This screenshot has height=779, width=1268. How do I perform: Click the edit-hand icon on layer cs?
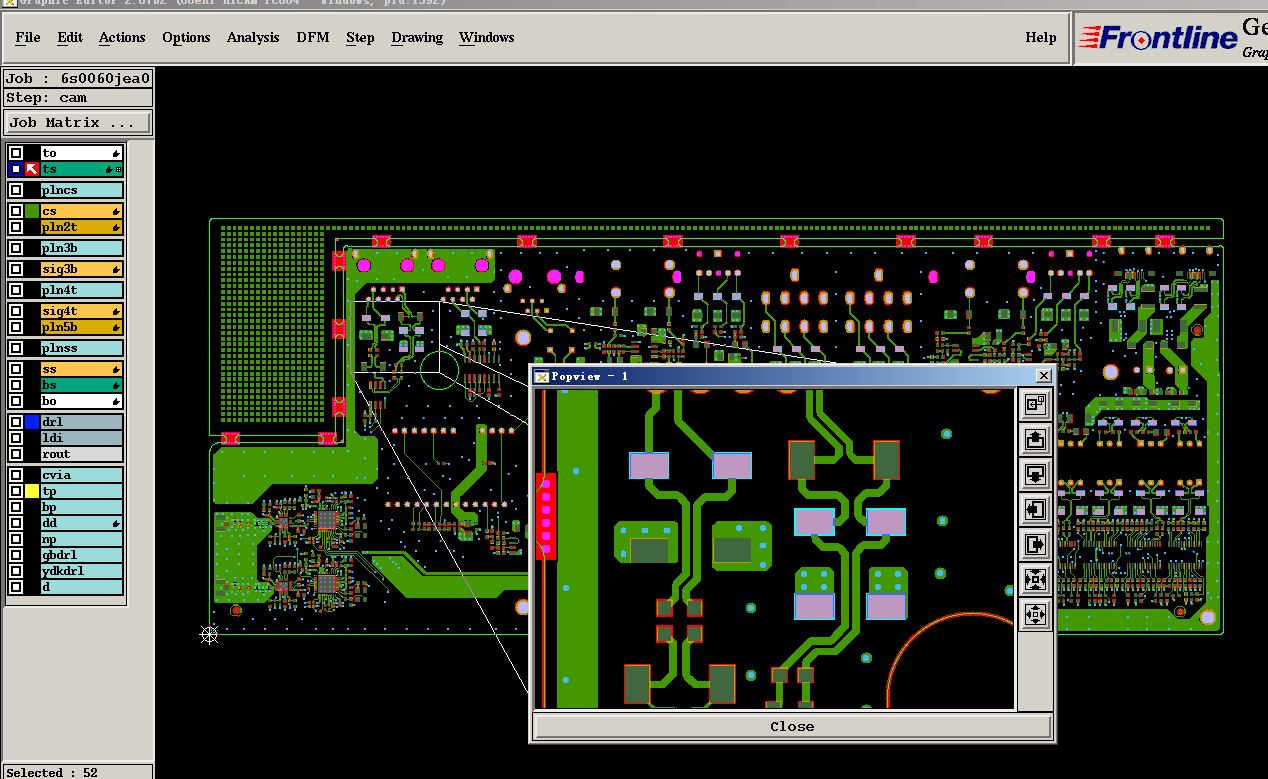coord(116,211)
